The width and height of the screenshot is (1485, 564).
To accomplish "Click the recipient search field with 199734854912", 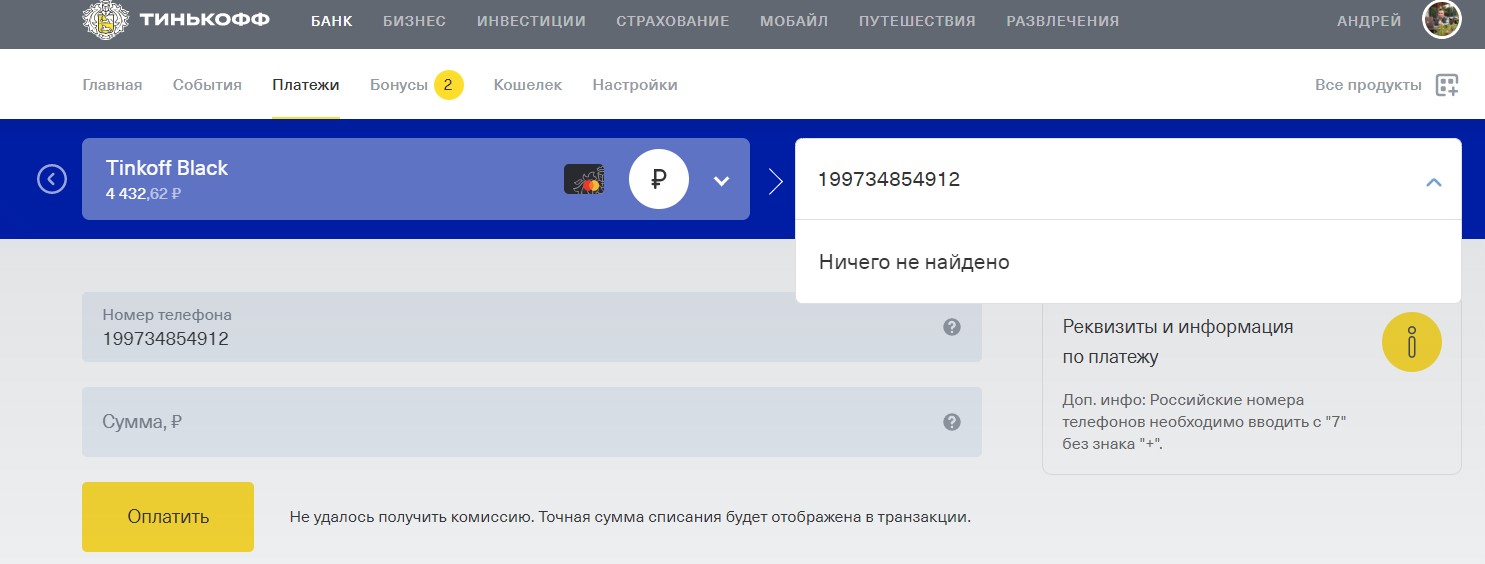I will (1128, 180).
